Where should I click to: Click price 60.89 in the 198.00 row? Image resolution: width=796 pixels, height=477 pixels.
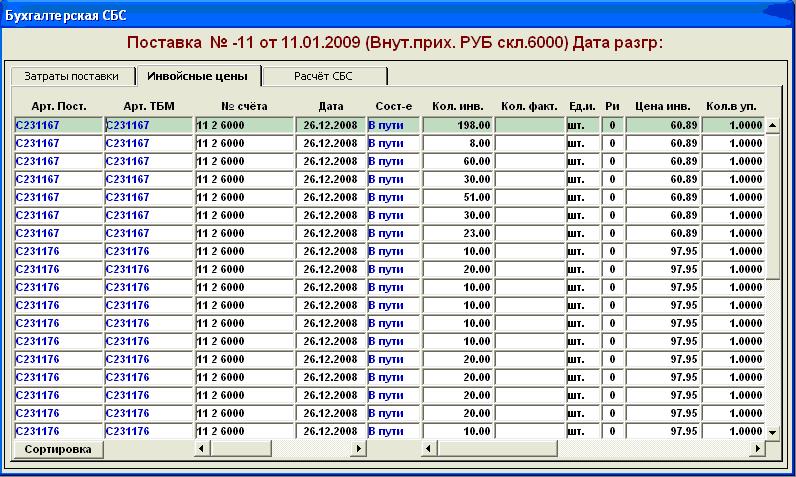(662, 125)
